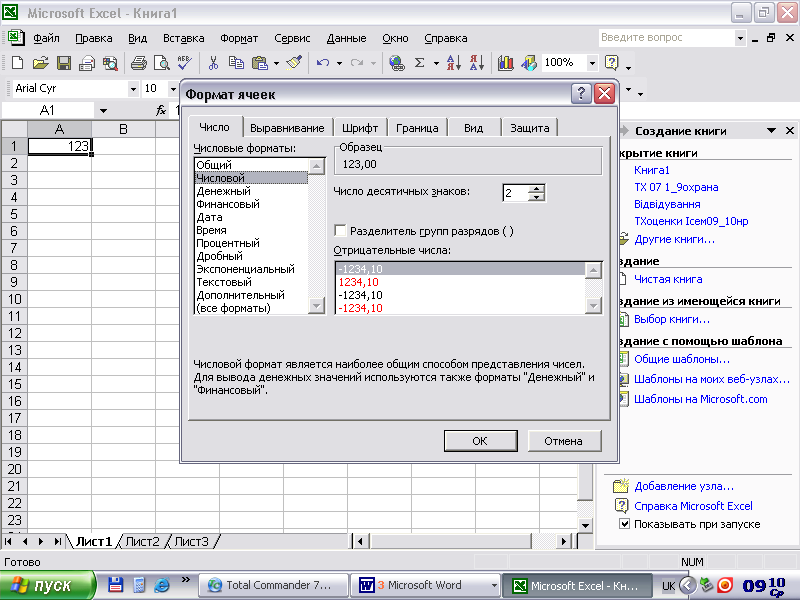This screenshot has height=600, width=800.
Task: Toggle Show at startup checkbox
Action: tap(624, 524)
